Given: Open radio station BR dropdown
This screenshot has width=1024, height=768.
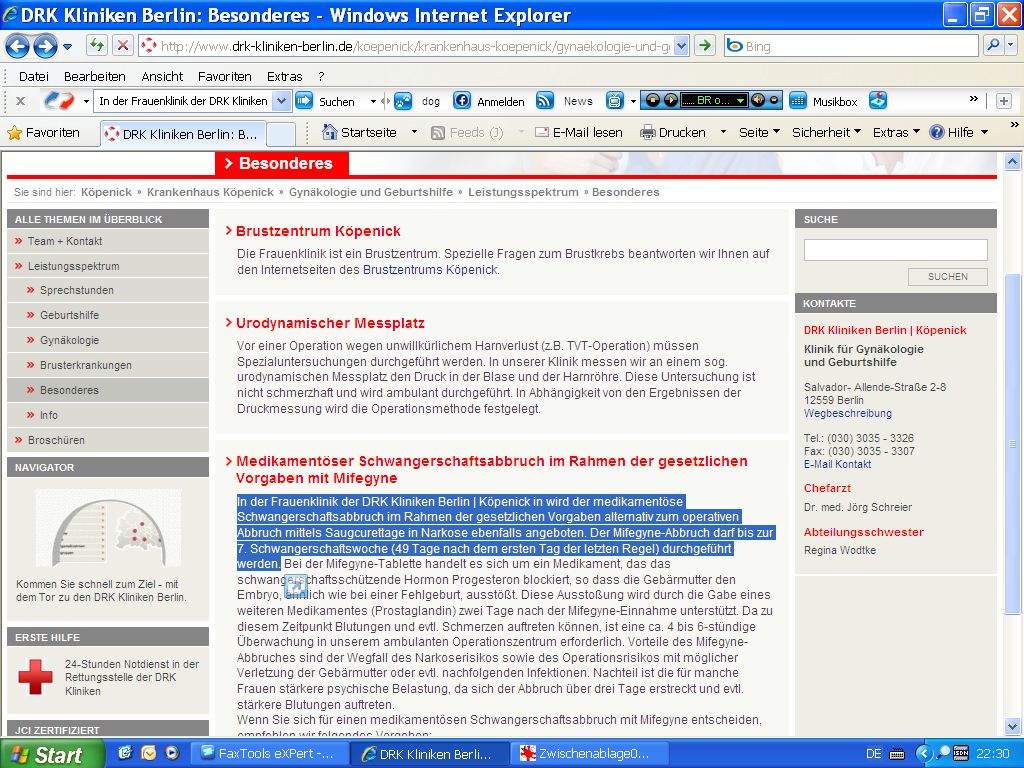Looking at the screenshot, I should [740, 101].
